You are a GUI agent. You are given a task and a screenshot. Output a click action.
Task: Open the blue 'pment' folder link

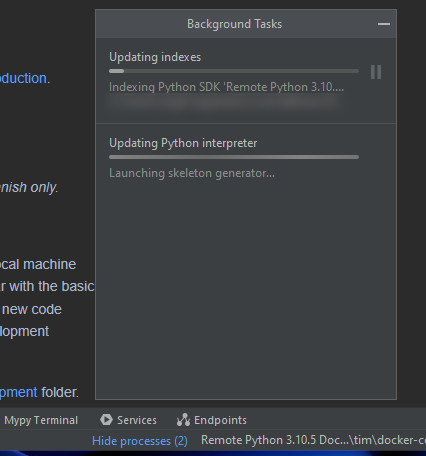click(19, 392)
